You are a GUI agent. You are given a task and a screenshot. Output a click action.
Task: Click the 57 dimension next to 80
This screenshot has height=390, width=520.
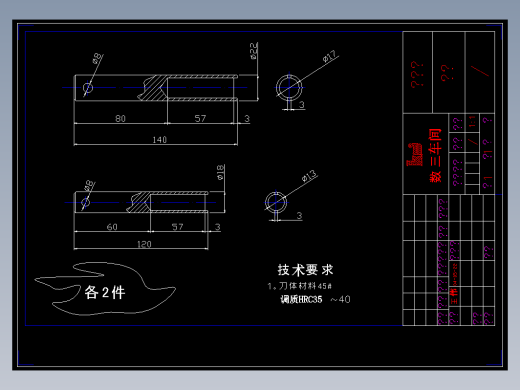pyautogui.click(x=200, y=118)
